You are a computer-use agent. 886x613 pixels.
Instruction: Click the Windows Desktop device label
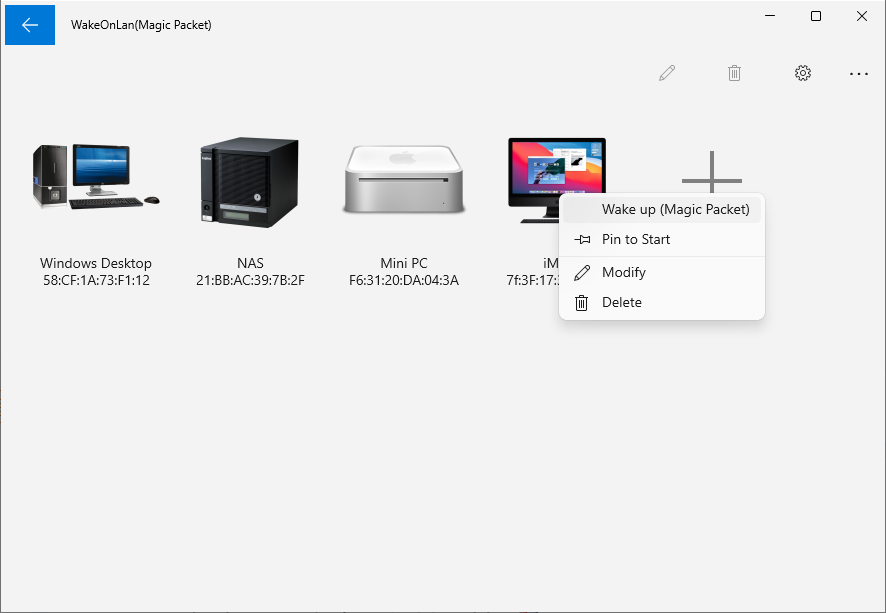click(95, 263)
